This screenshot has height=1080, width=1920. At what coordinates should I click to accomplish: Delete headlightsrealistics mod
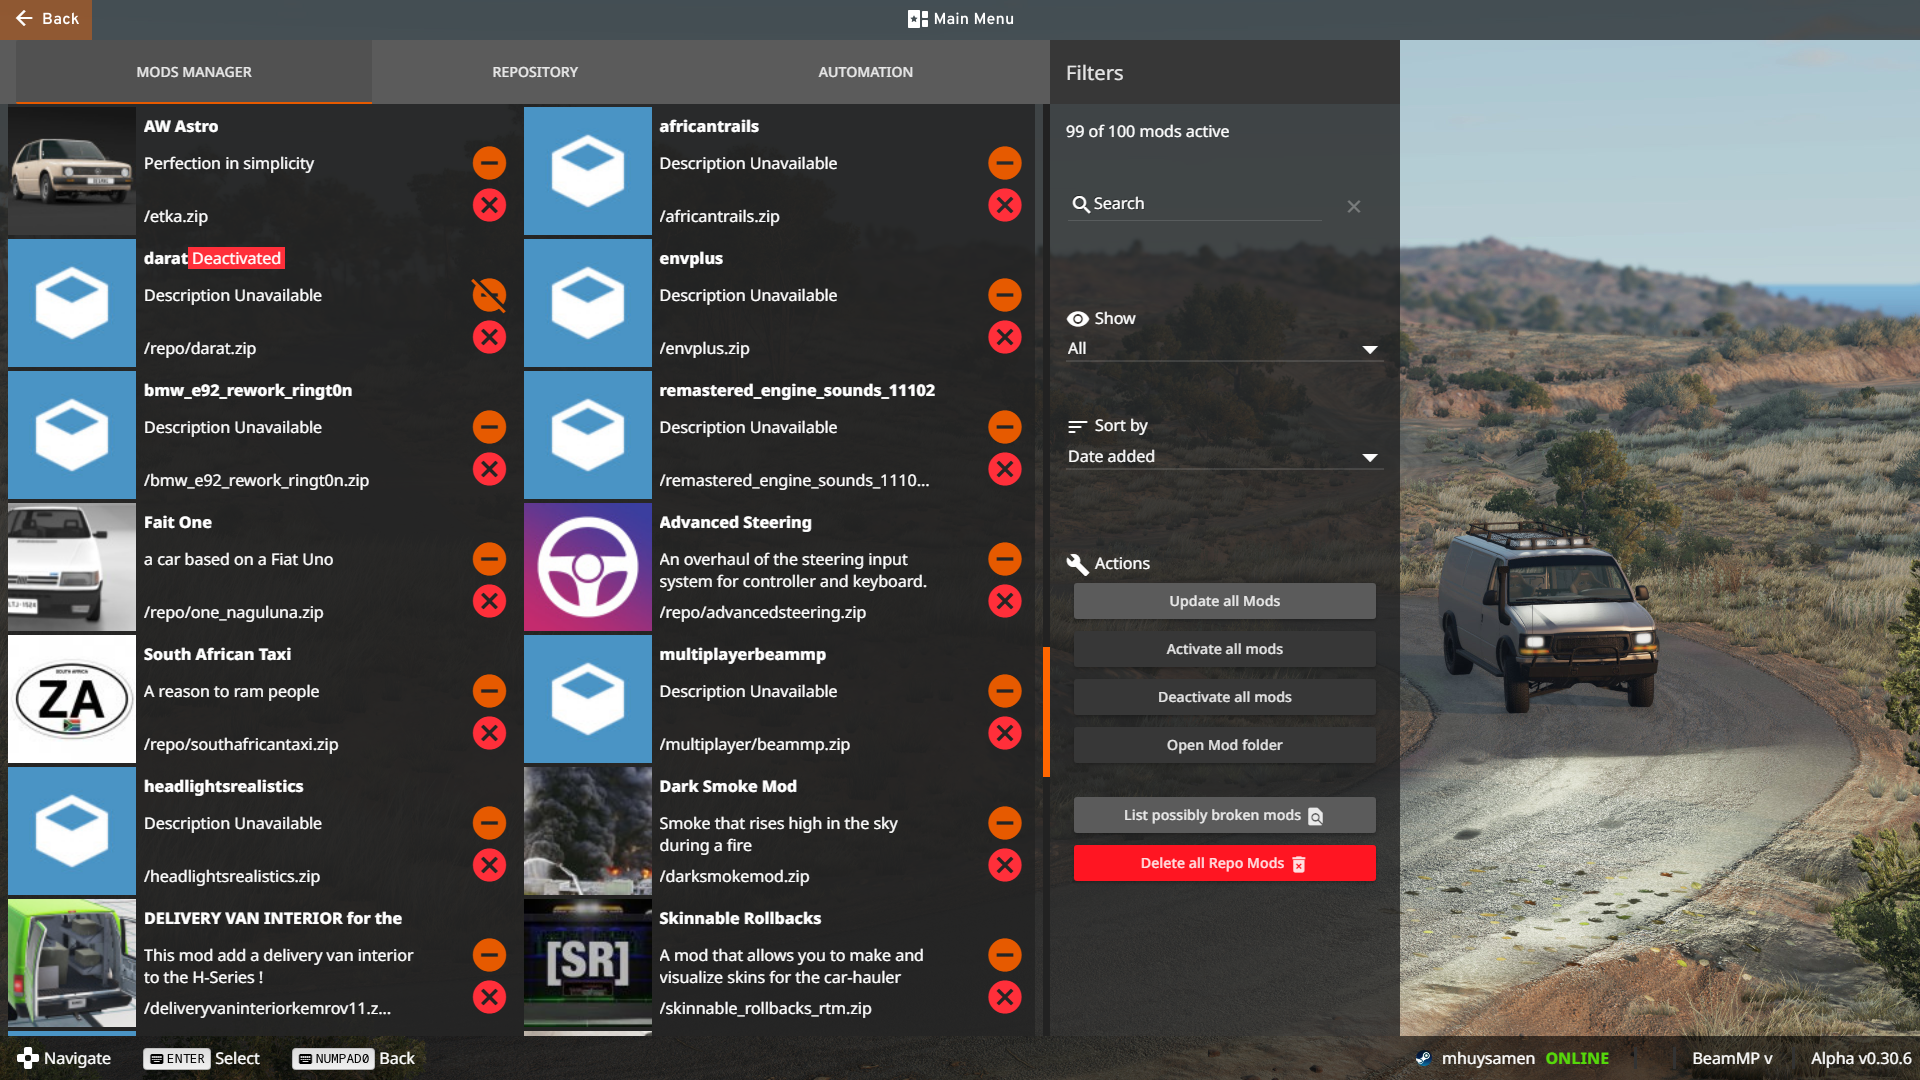[x=489, y=865]
